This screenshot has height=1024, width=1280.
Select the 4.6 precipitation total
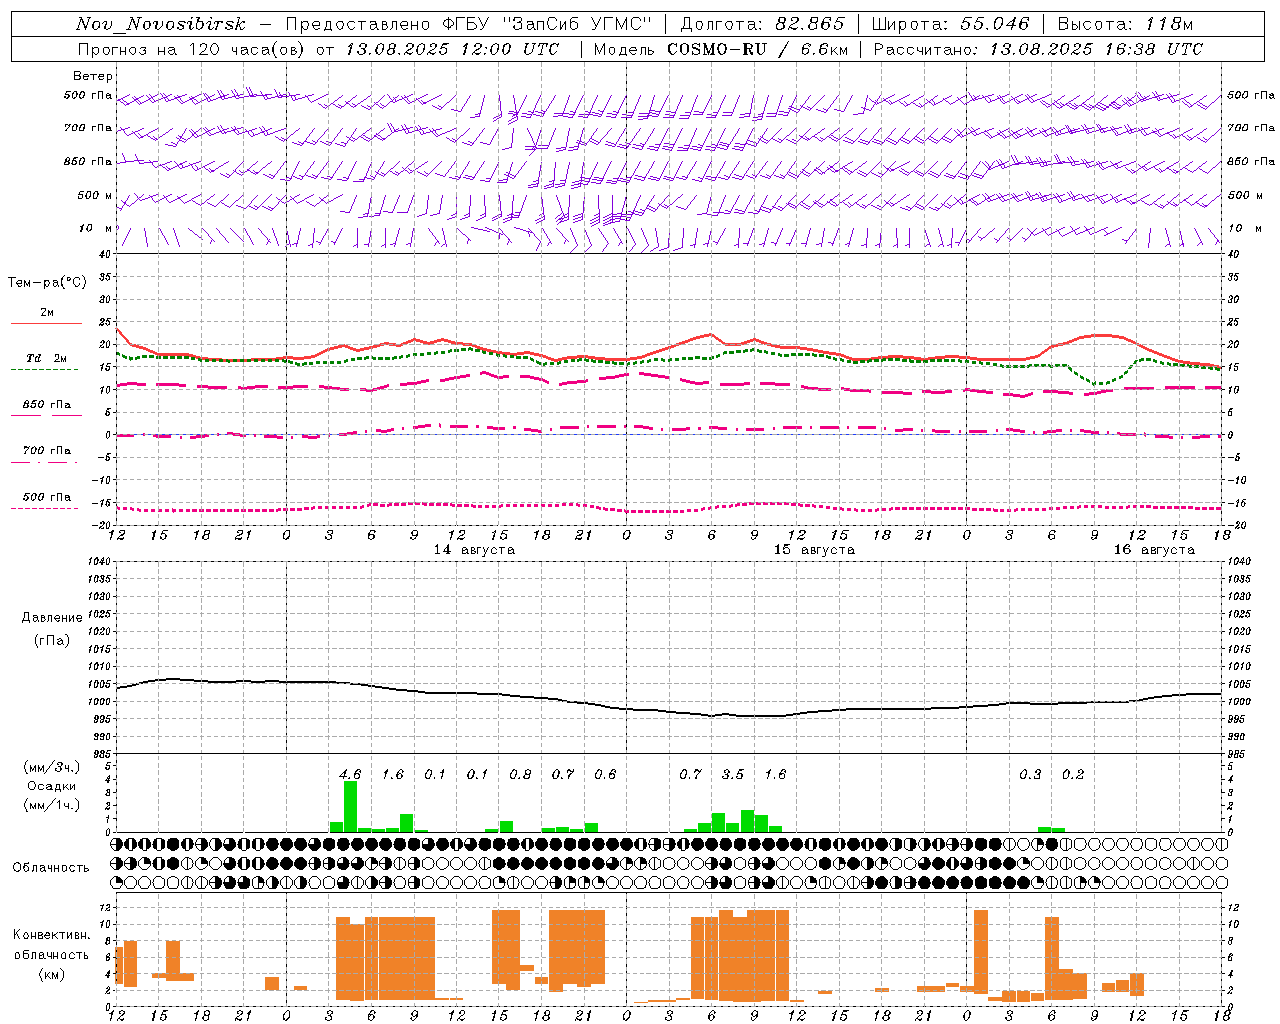350,774
